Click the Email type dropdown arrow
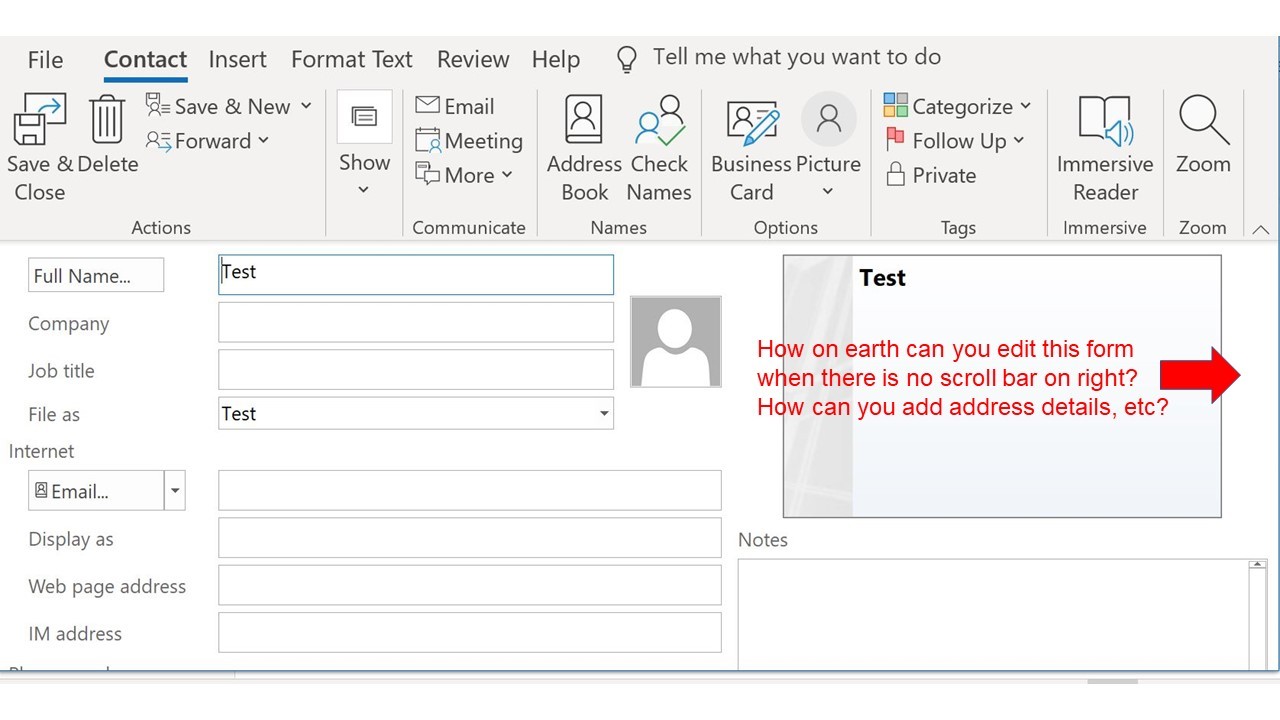The height and width of the screenshot is (720, 1280). [175, 491]
